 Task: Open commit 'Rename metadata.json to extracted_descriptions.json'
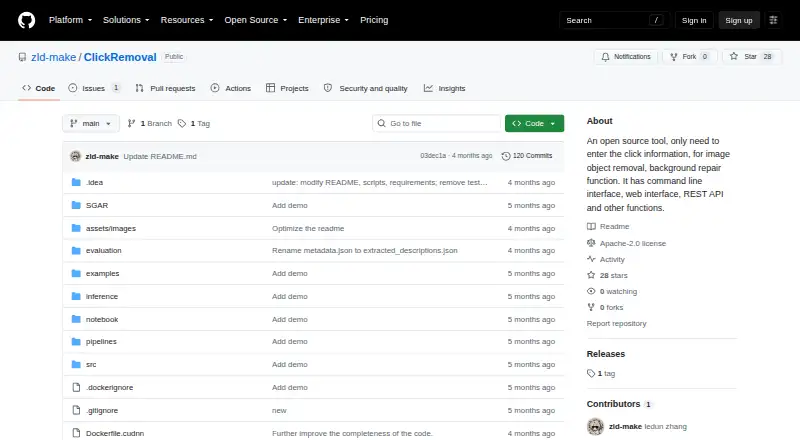(x=365, y=251)
